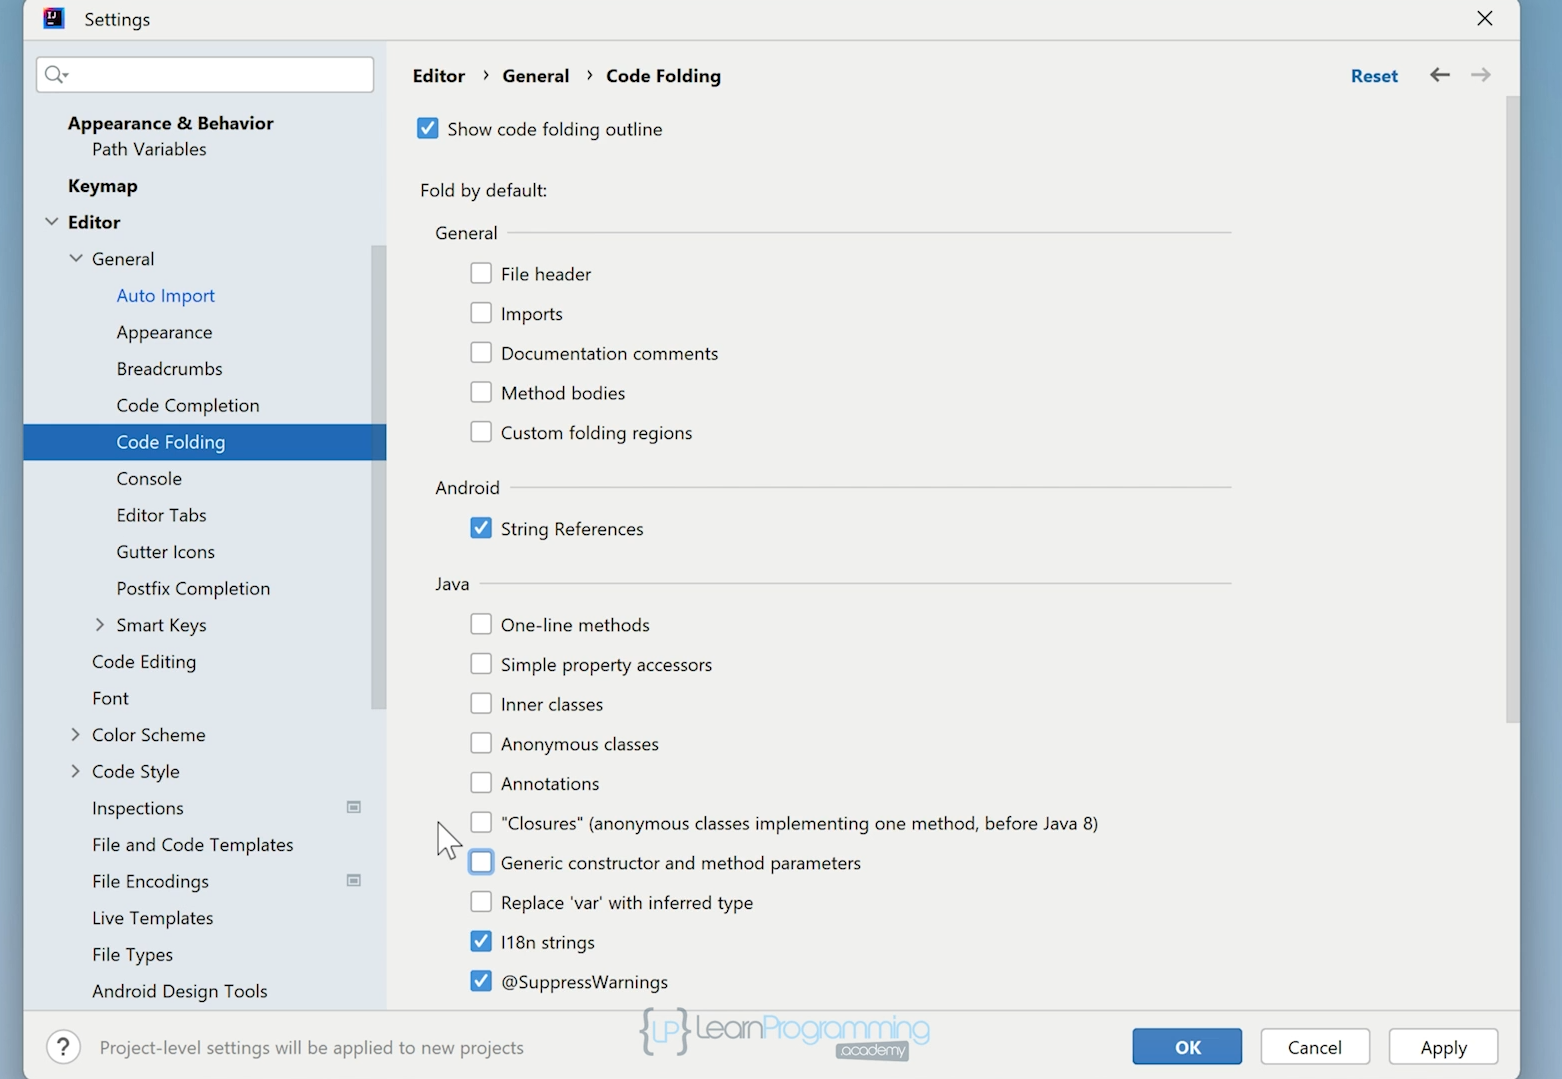This screenshot has width=1562, height=1079.
Task: Select Code Folding in the tree
Action: [204, 442]
